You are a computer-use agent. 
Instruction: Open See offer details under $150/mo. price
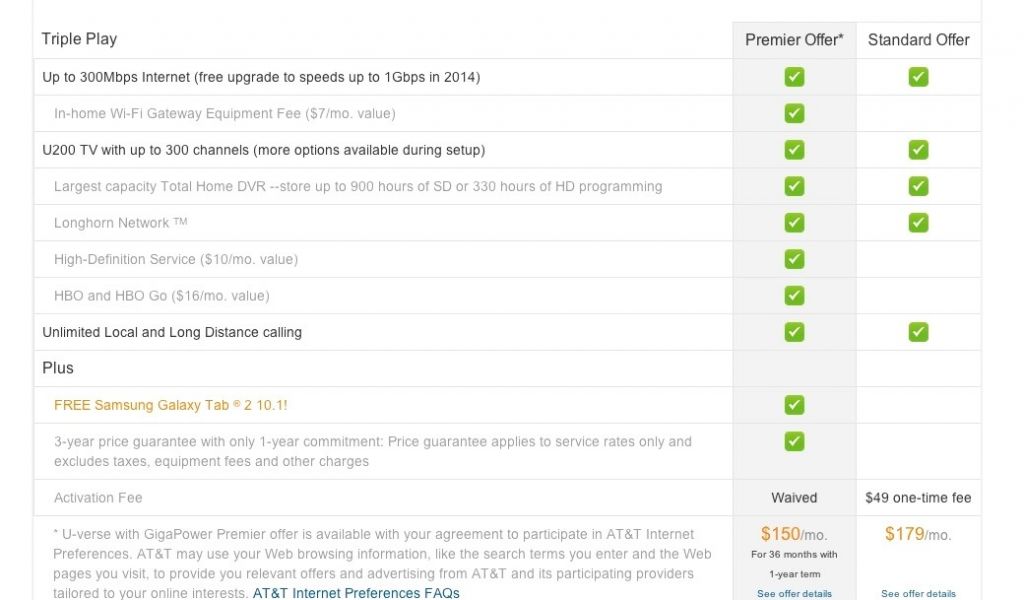click(x=794, y=594)
